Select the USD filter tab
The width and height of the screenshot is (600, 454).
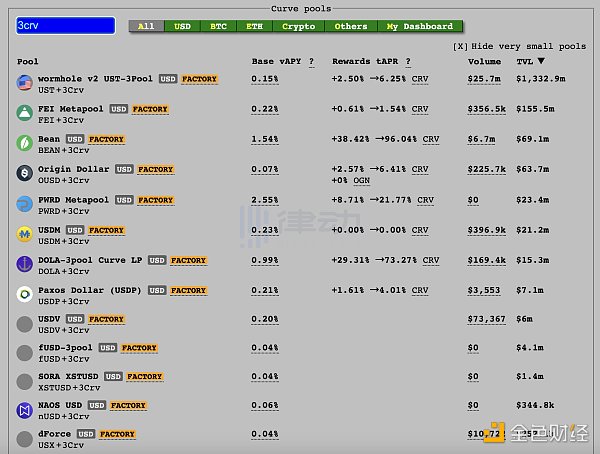[x=182, y=26]
